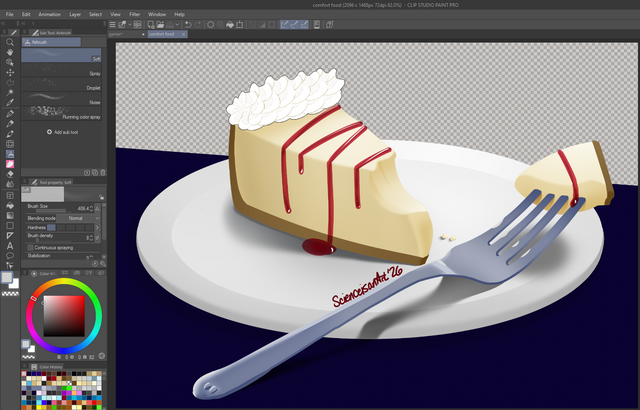Click the Open file folder icon

point(160,24)
